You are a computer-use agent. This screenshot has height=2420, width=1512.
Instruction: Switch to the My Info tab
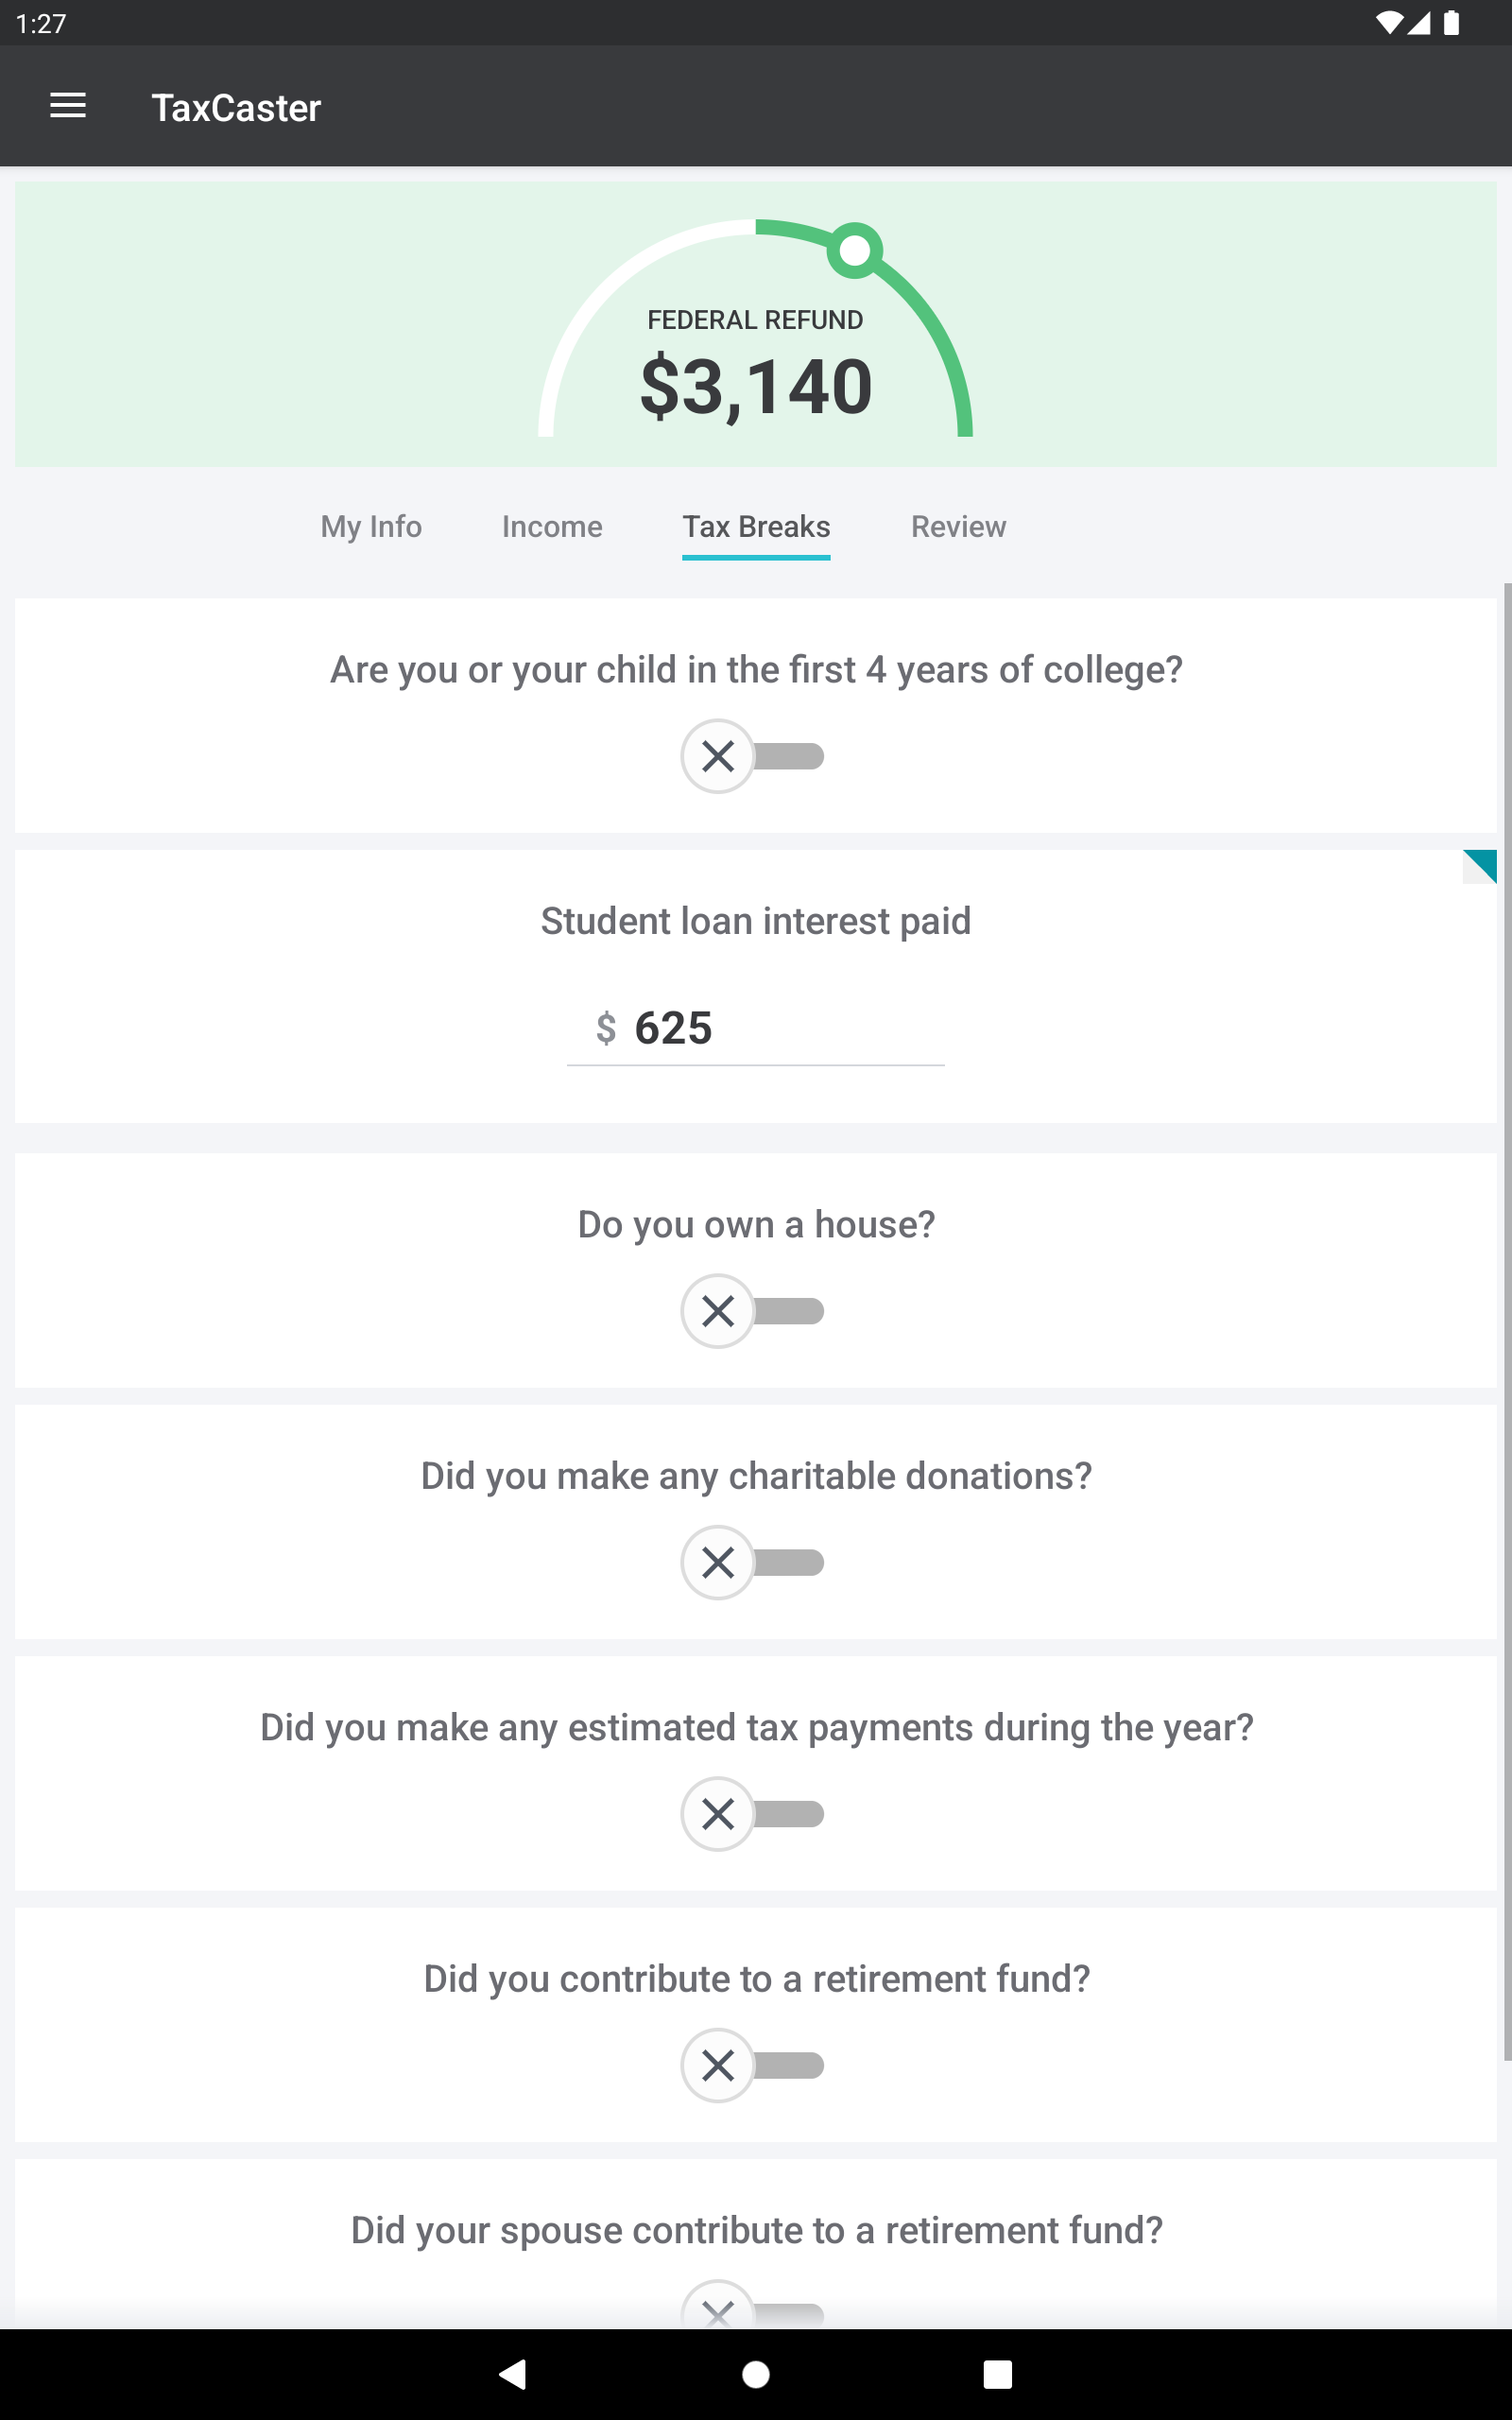pyautogui.click(x=371, y=527)
